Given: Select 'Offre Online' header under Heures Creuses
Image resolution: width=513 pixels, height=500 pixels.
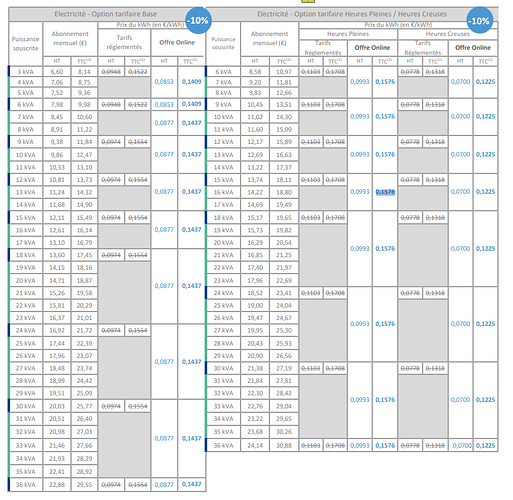Looking at the screenshot, I should coord(473,48).
